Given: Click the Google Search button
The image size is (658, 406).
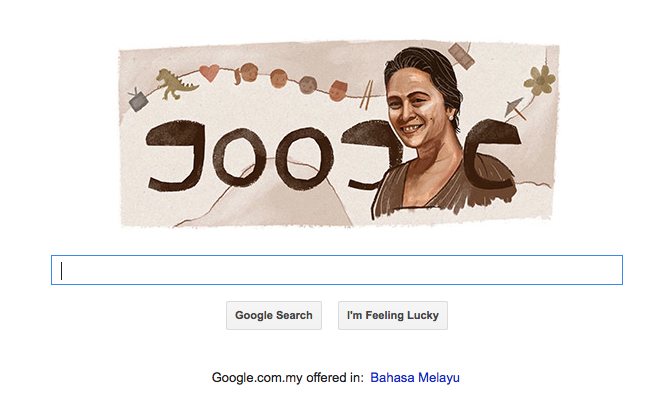Looking at the screenshot, I should [x=274, y=315].
